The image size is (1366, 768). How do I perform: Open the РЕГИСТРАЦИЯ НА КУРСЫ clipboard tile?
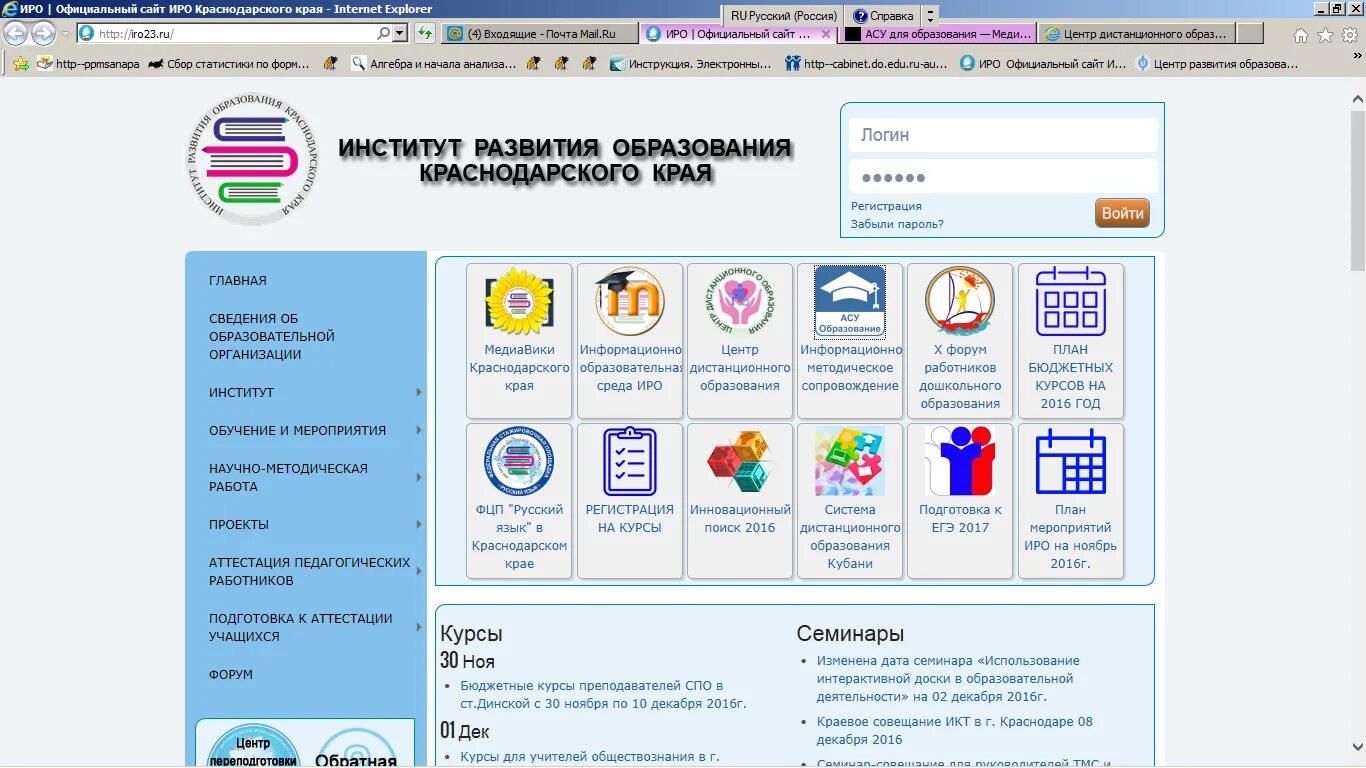(x=629, y=500)
